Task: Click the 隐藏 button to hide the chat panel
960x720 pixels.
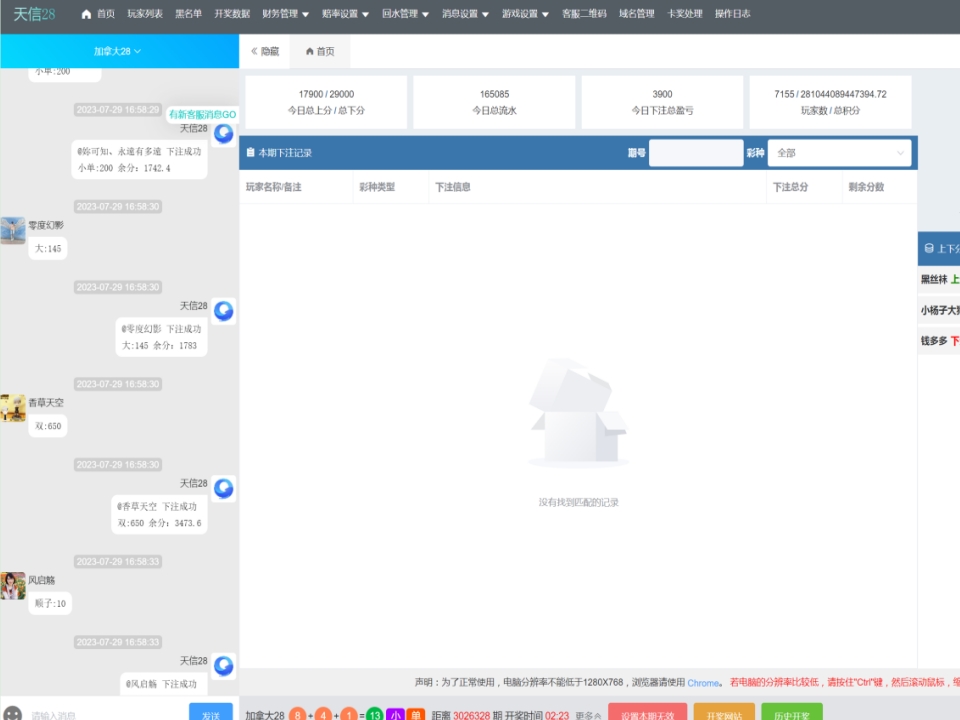Action: [265, 51]
